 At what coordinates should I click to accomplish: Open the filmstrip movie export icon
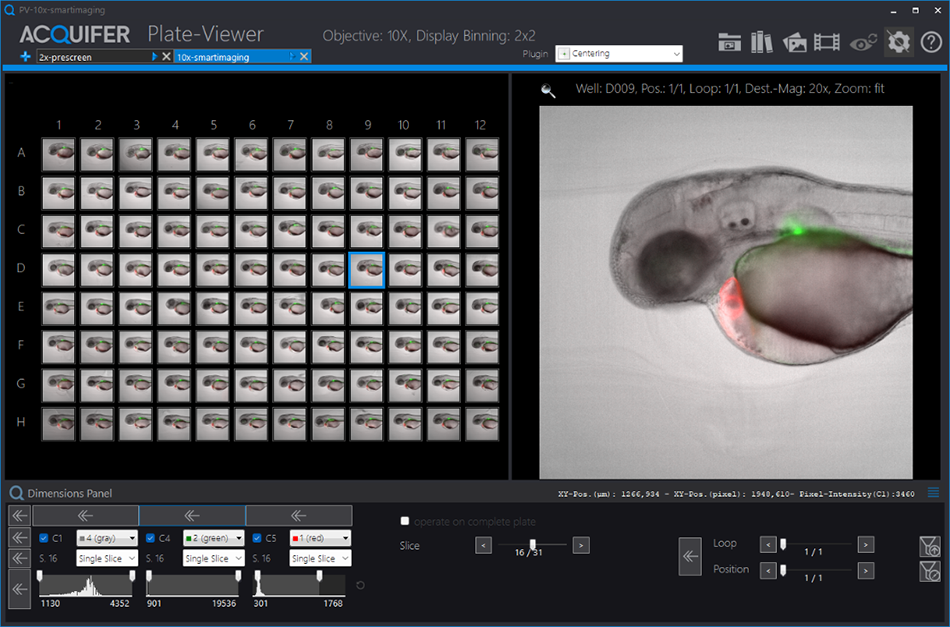pos(827,43)
